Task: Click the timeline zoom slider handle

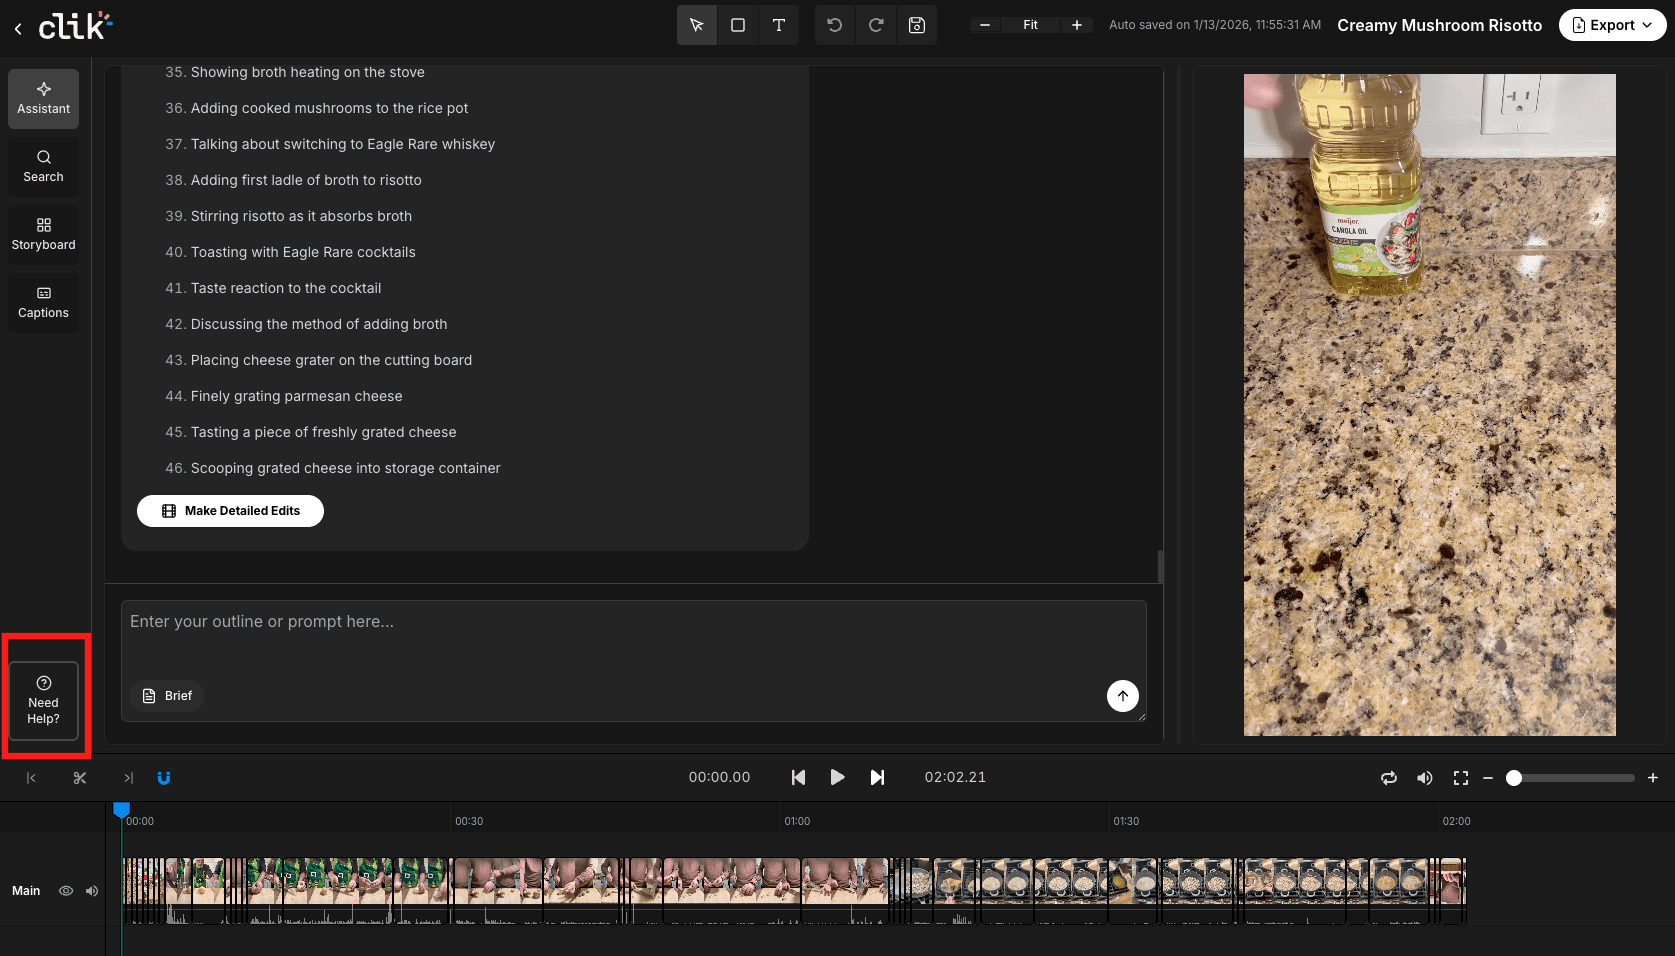Action: click(x=1514, y=778)
